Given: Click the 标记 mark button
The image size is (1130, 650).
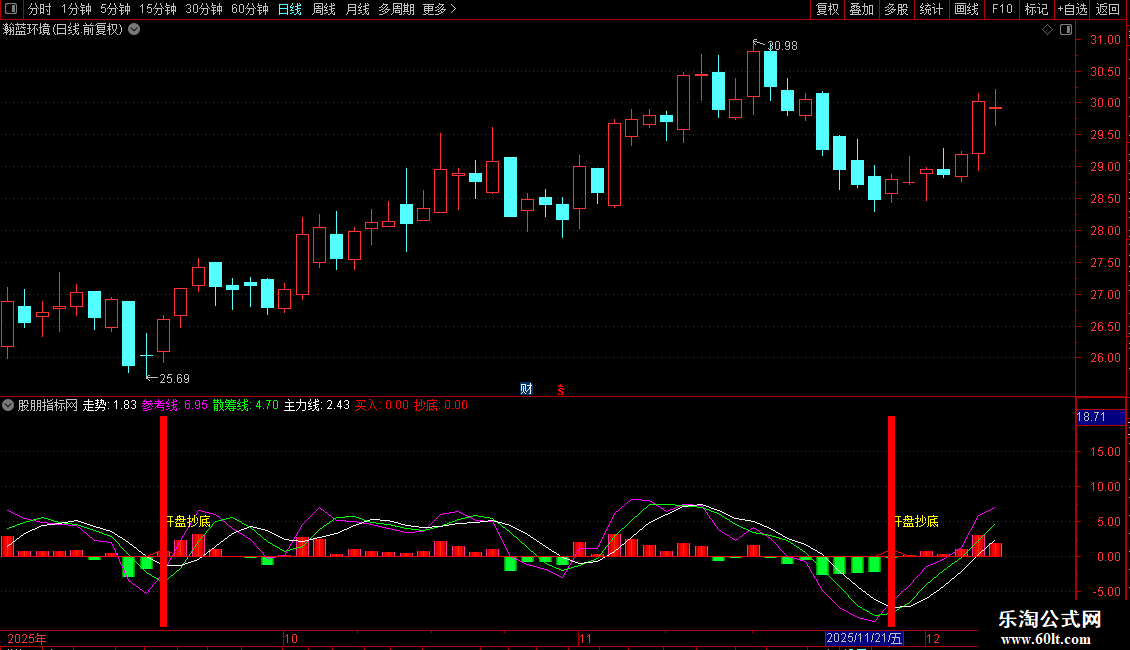Looking at the screenshot, I should [x=1036, y=9].
